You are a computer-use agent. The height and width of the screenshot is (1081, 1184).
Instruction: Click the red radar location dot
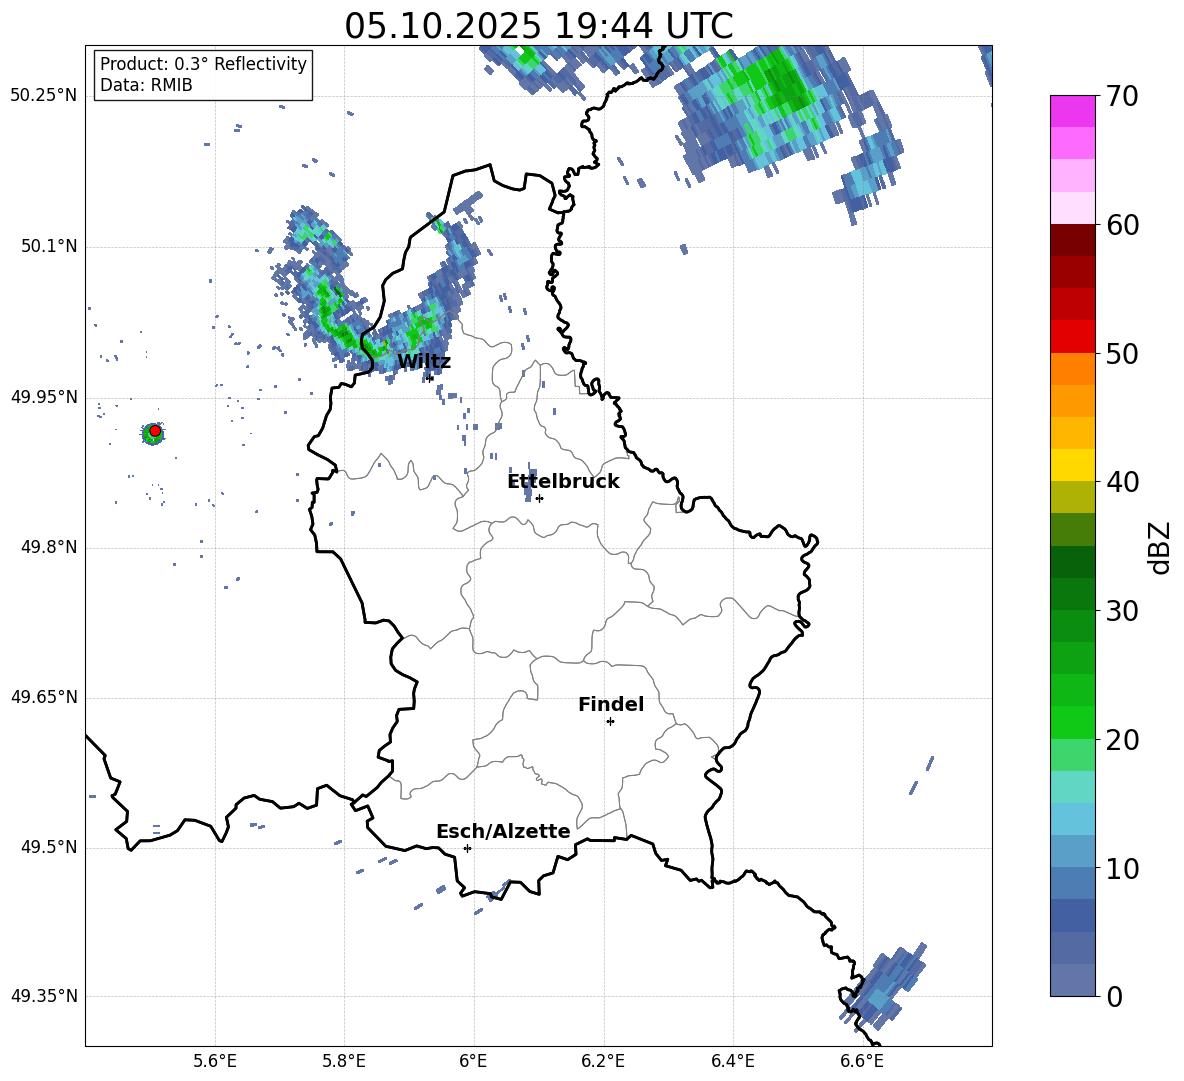[x=155, y=431]
